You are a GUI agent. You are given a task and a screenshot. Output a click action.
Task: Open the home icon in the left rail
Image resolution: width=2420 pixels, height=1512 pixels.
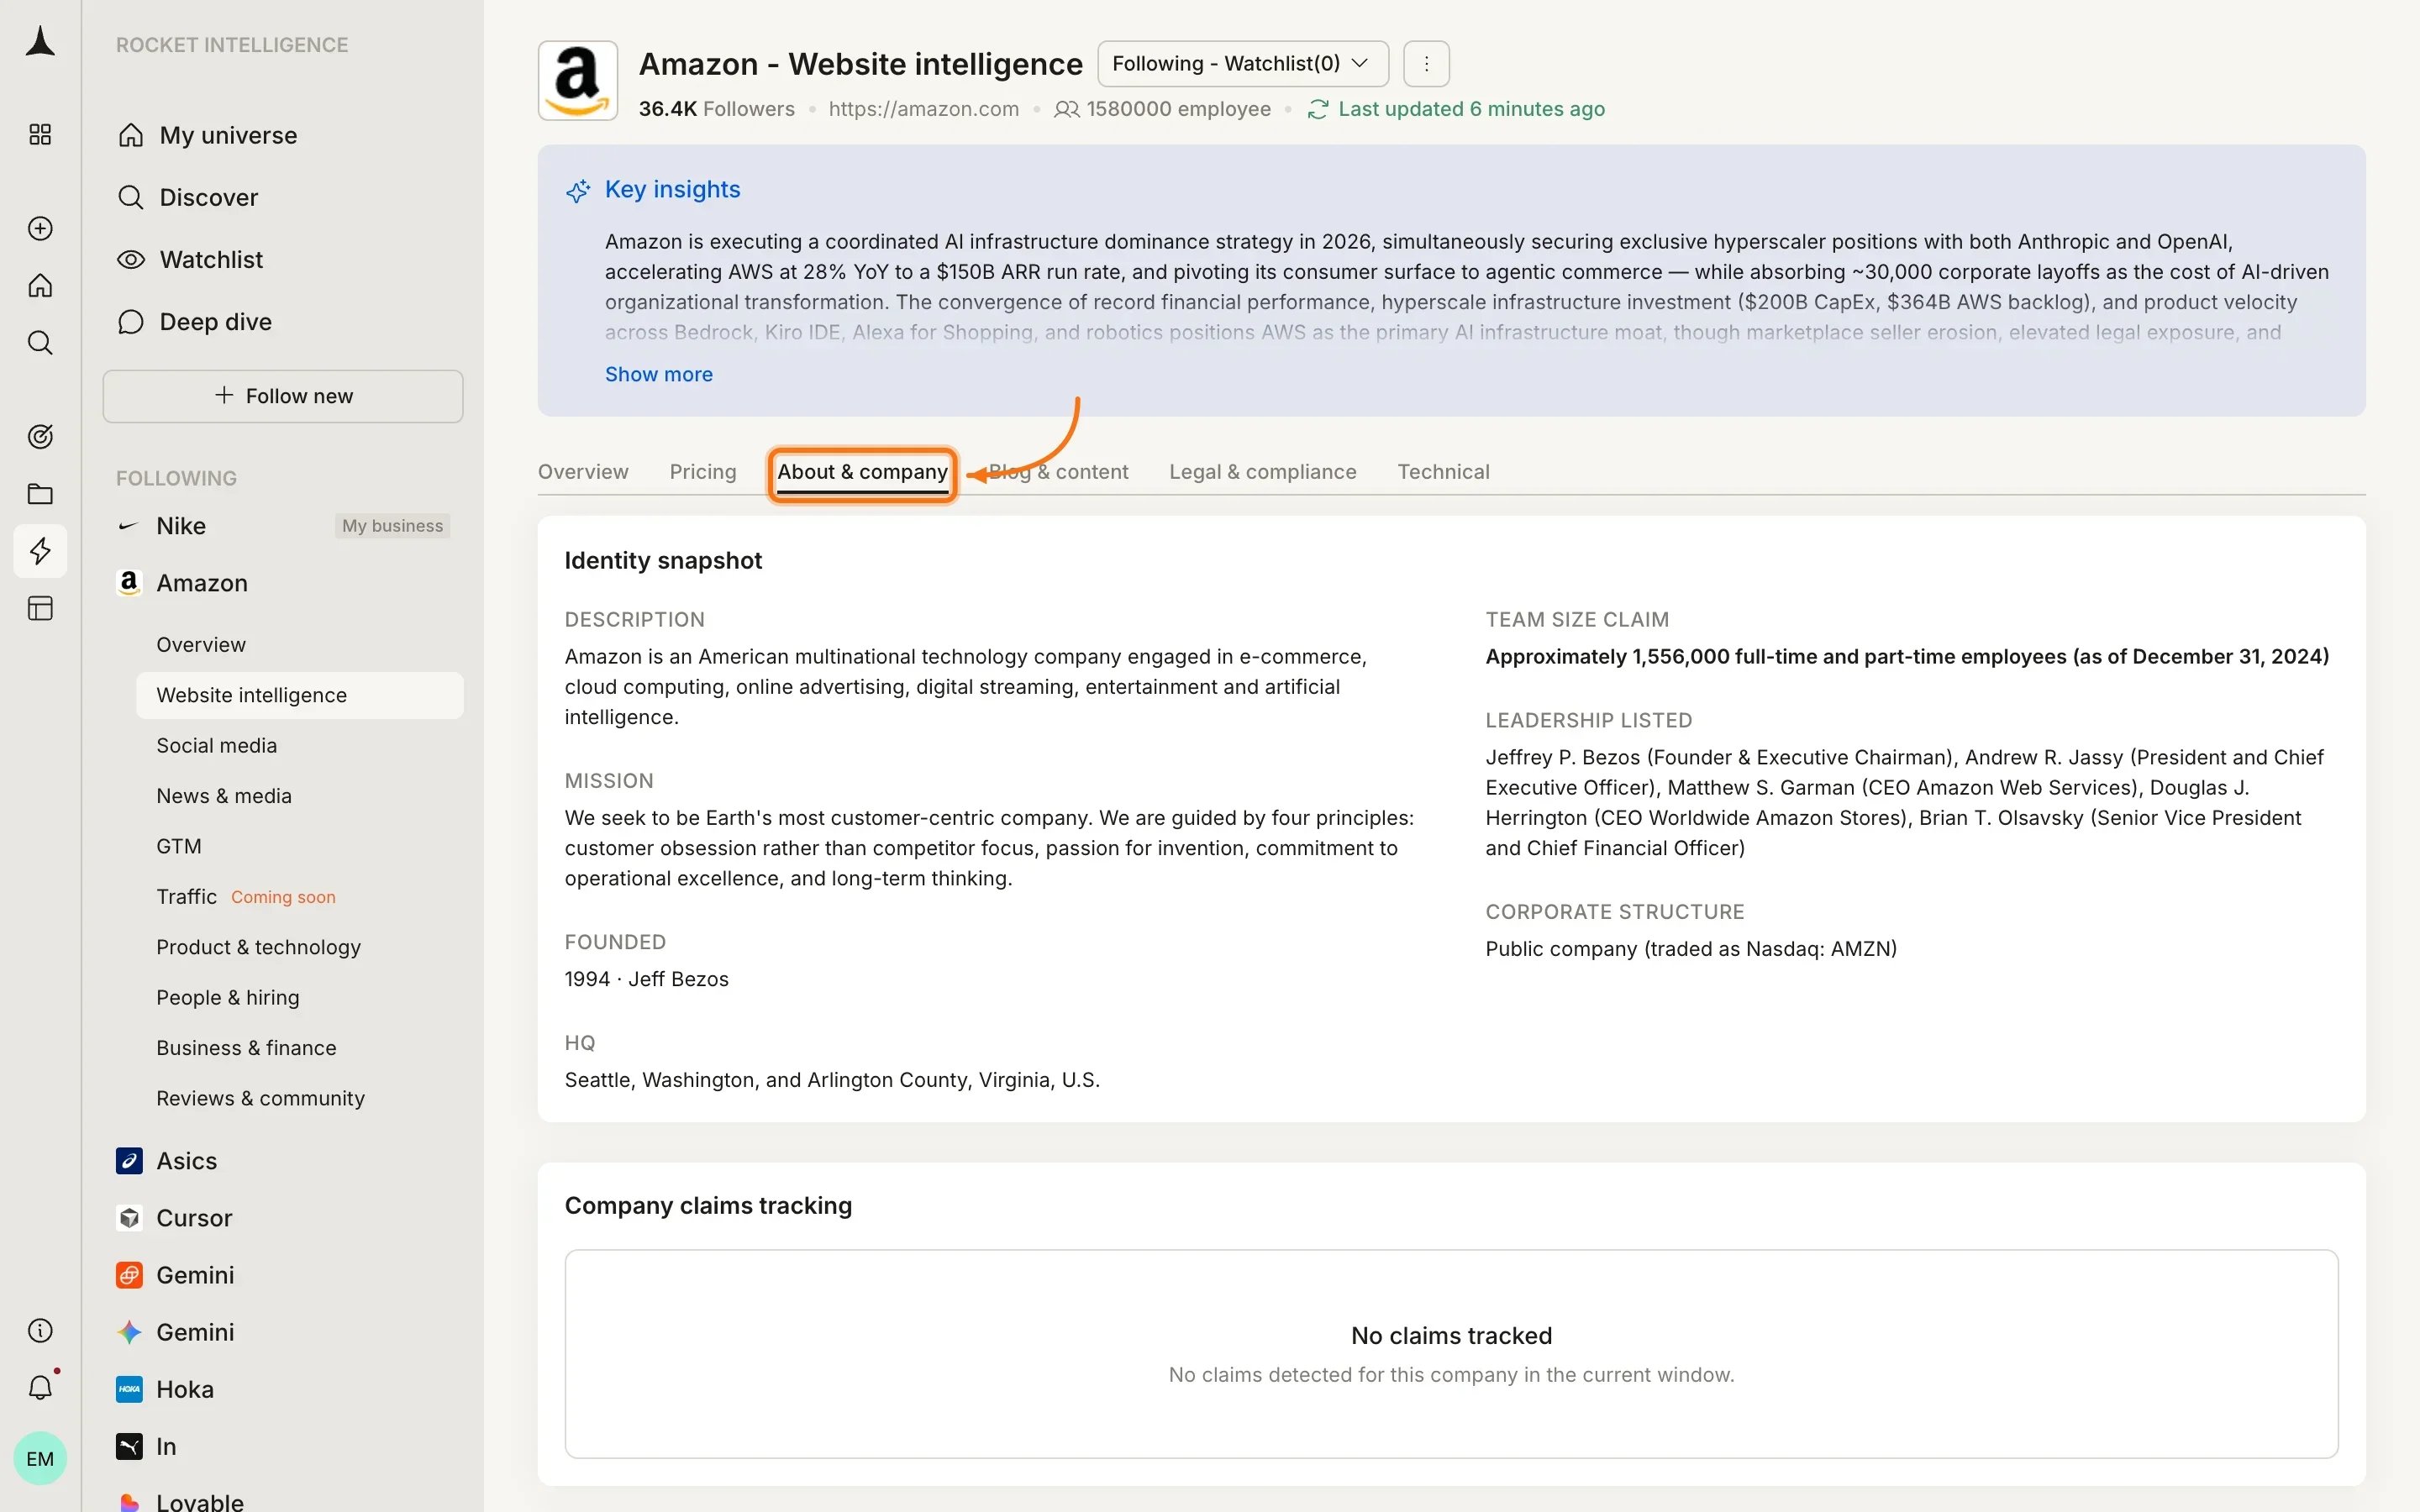click(40, 286)
